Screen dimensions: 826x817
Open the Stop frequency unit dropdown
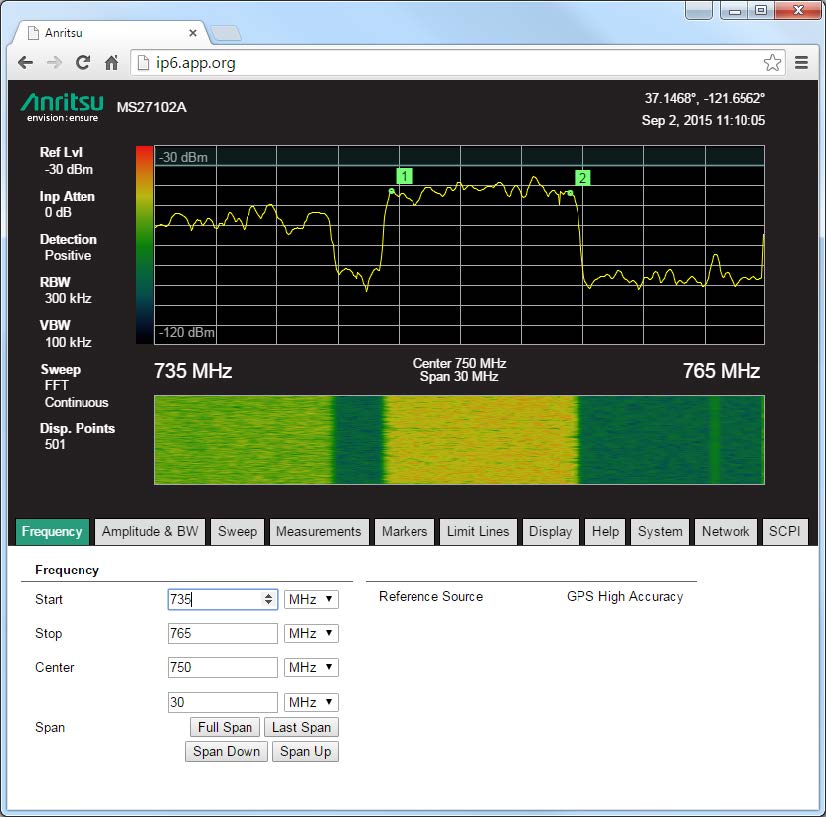[x=311, y=634]
